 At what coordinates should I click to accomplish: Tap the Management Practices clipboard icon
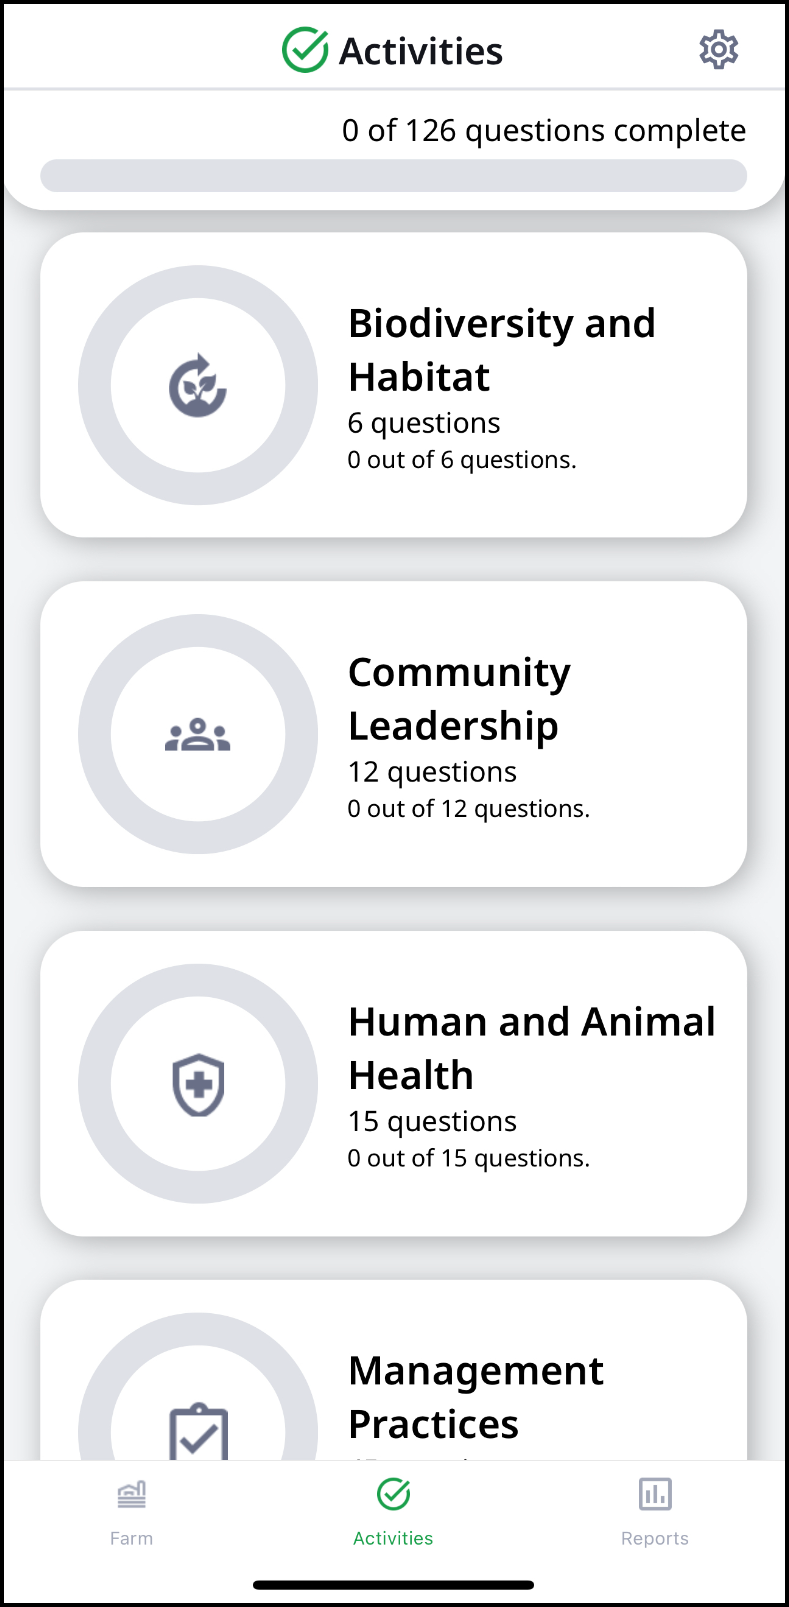pyautogui.click(x=198, y=1432)
